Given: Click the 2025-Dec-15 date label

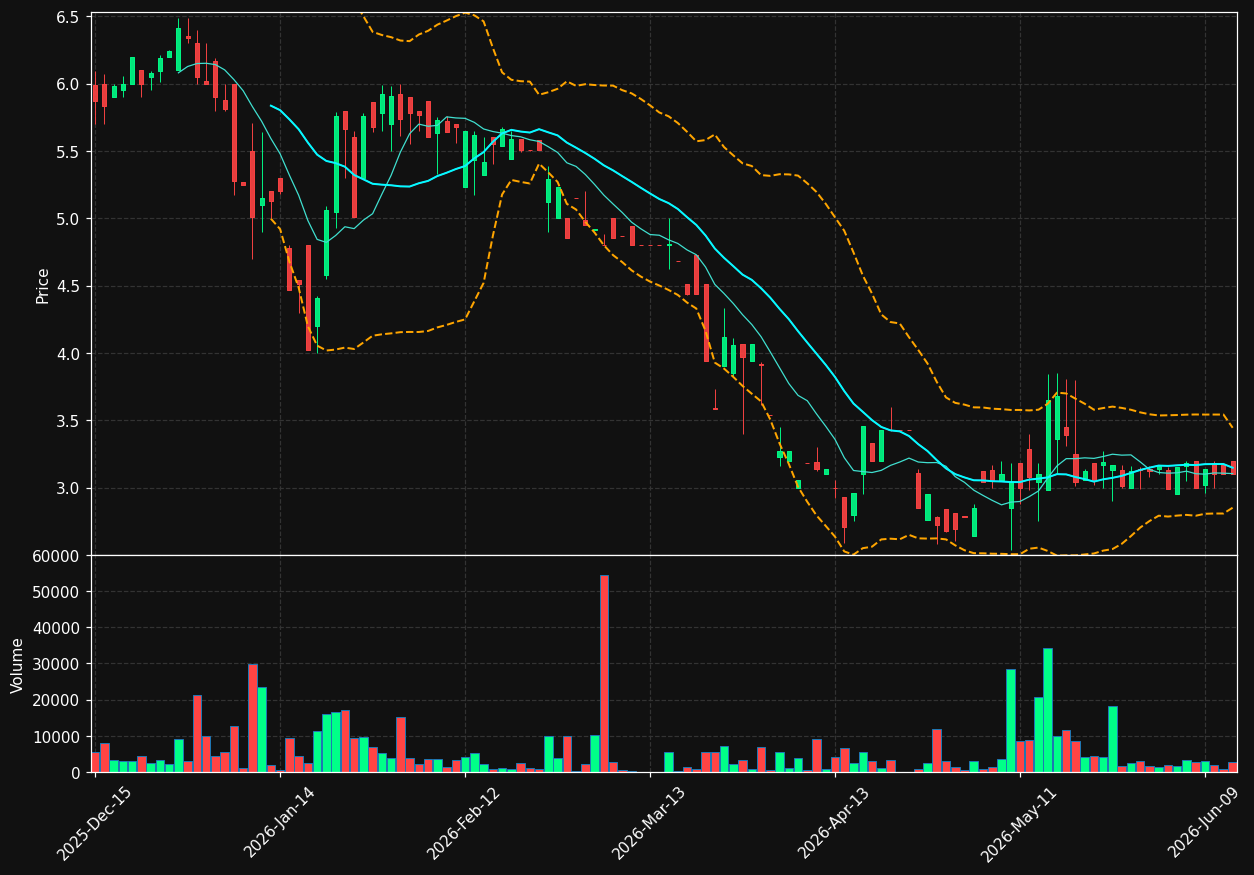Looking at the screenshot, I should 95,823.
